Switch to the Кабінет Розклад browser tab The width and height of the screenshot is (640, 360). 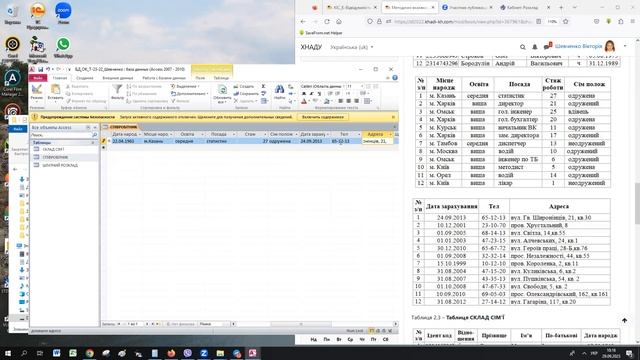pyautogui.click(x=525, y=7)
